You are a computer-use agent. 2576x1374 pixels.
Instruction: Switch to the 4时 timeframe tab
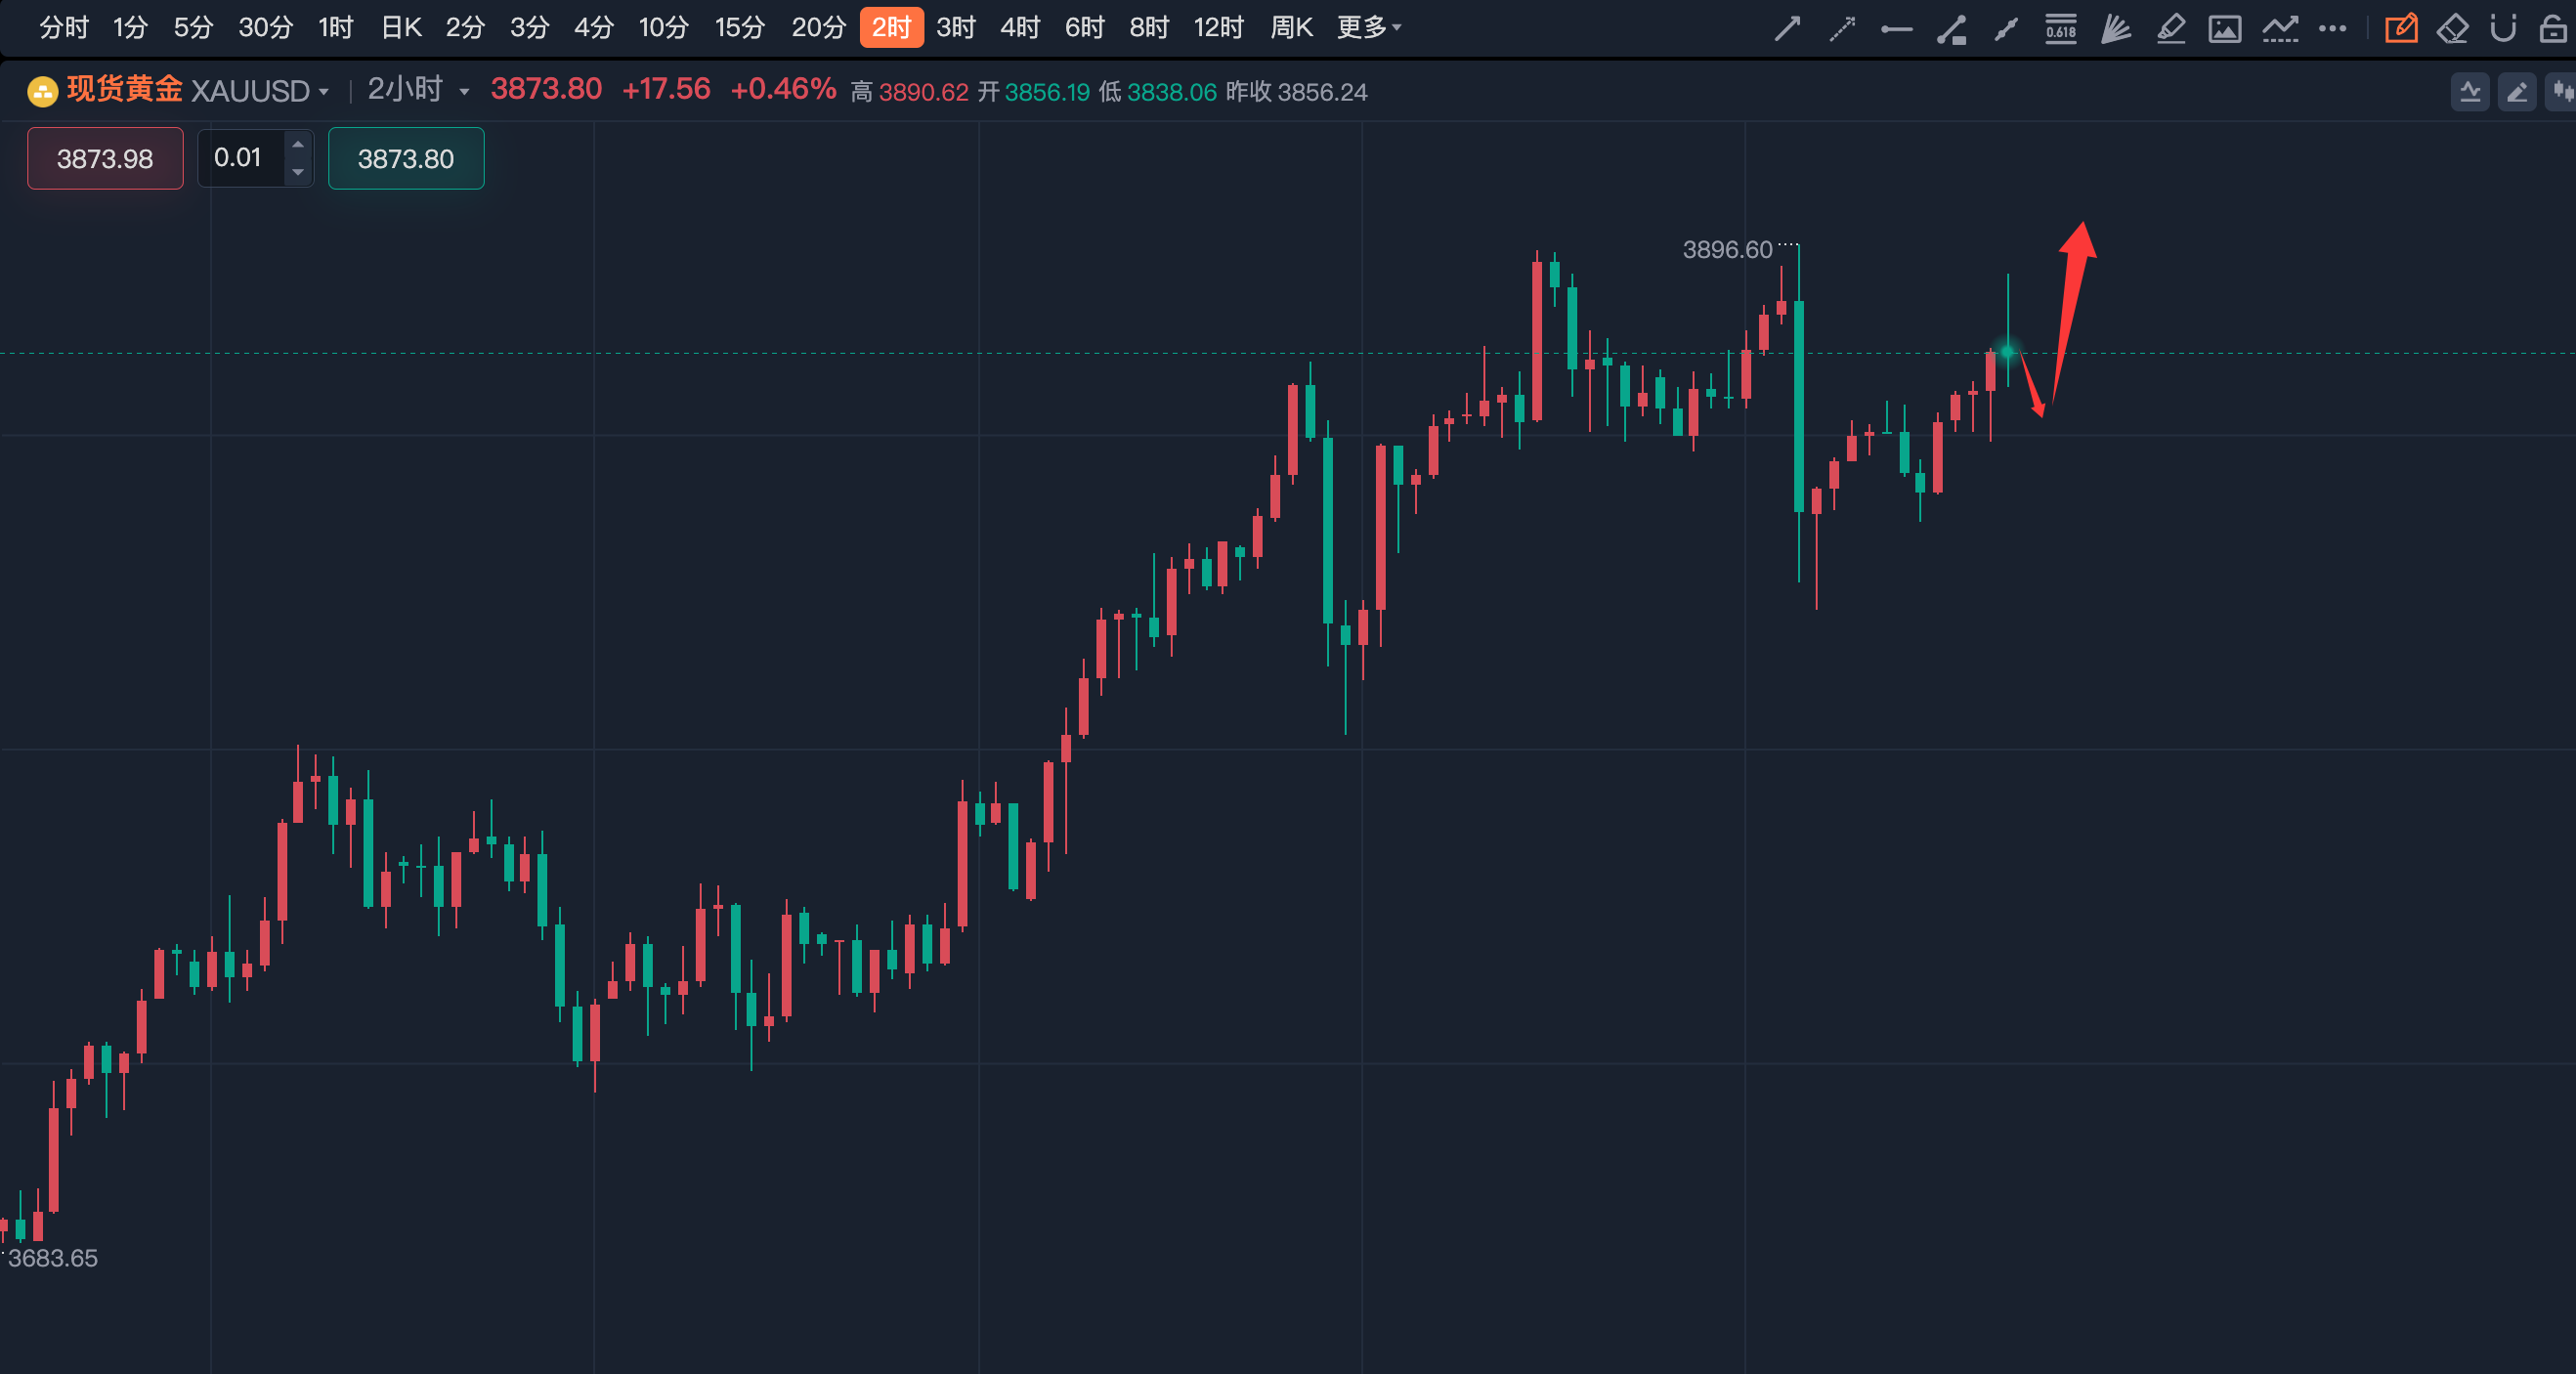1020,28
